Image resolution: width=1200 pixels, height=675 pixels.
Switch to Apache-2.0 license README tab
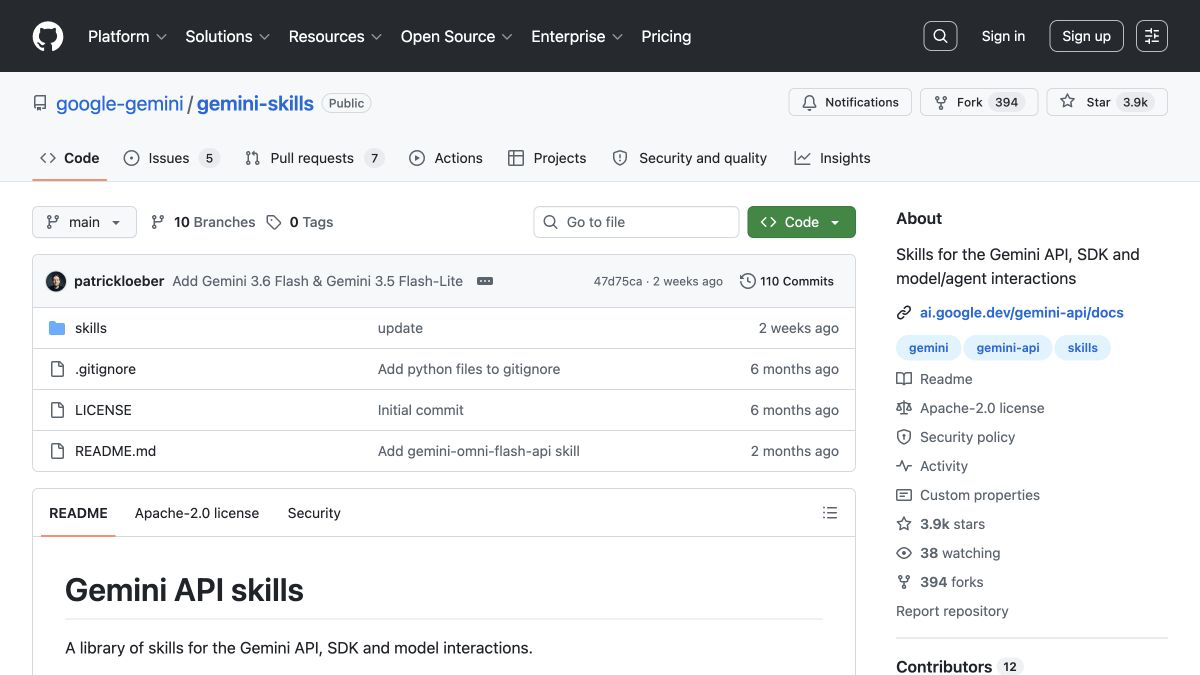(197, 513)
